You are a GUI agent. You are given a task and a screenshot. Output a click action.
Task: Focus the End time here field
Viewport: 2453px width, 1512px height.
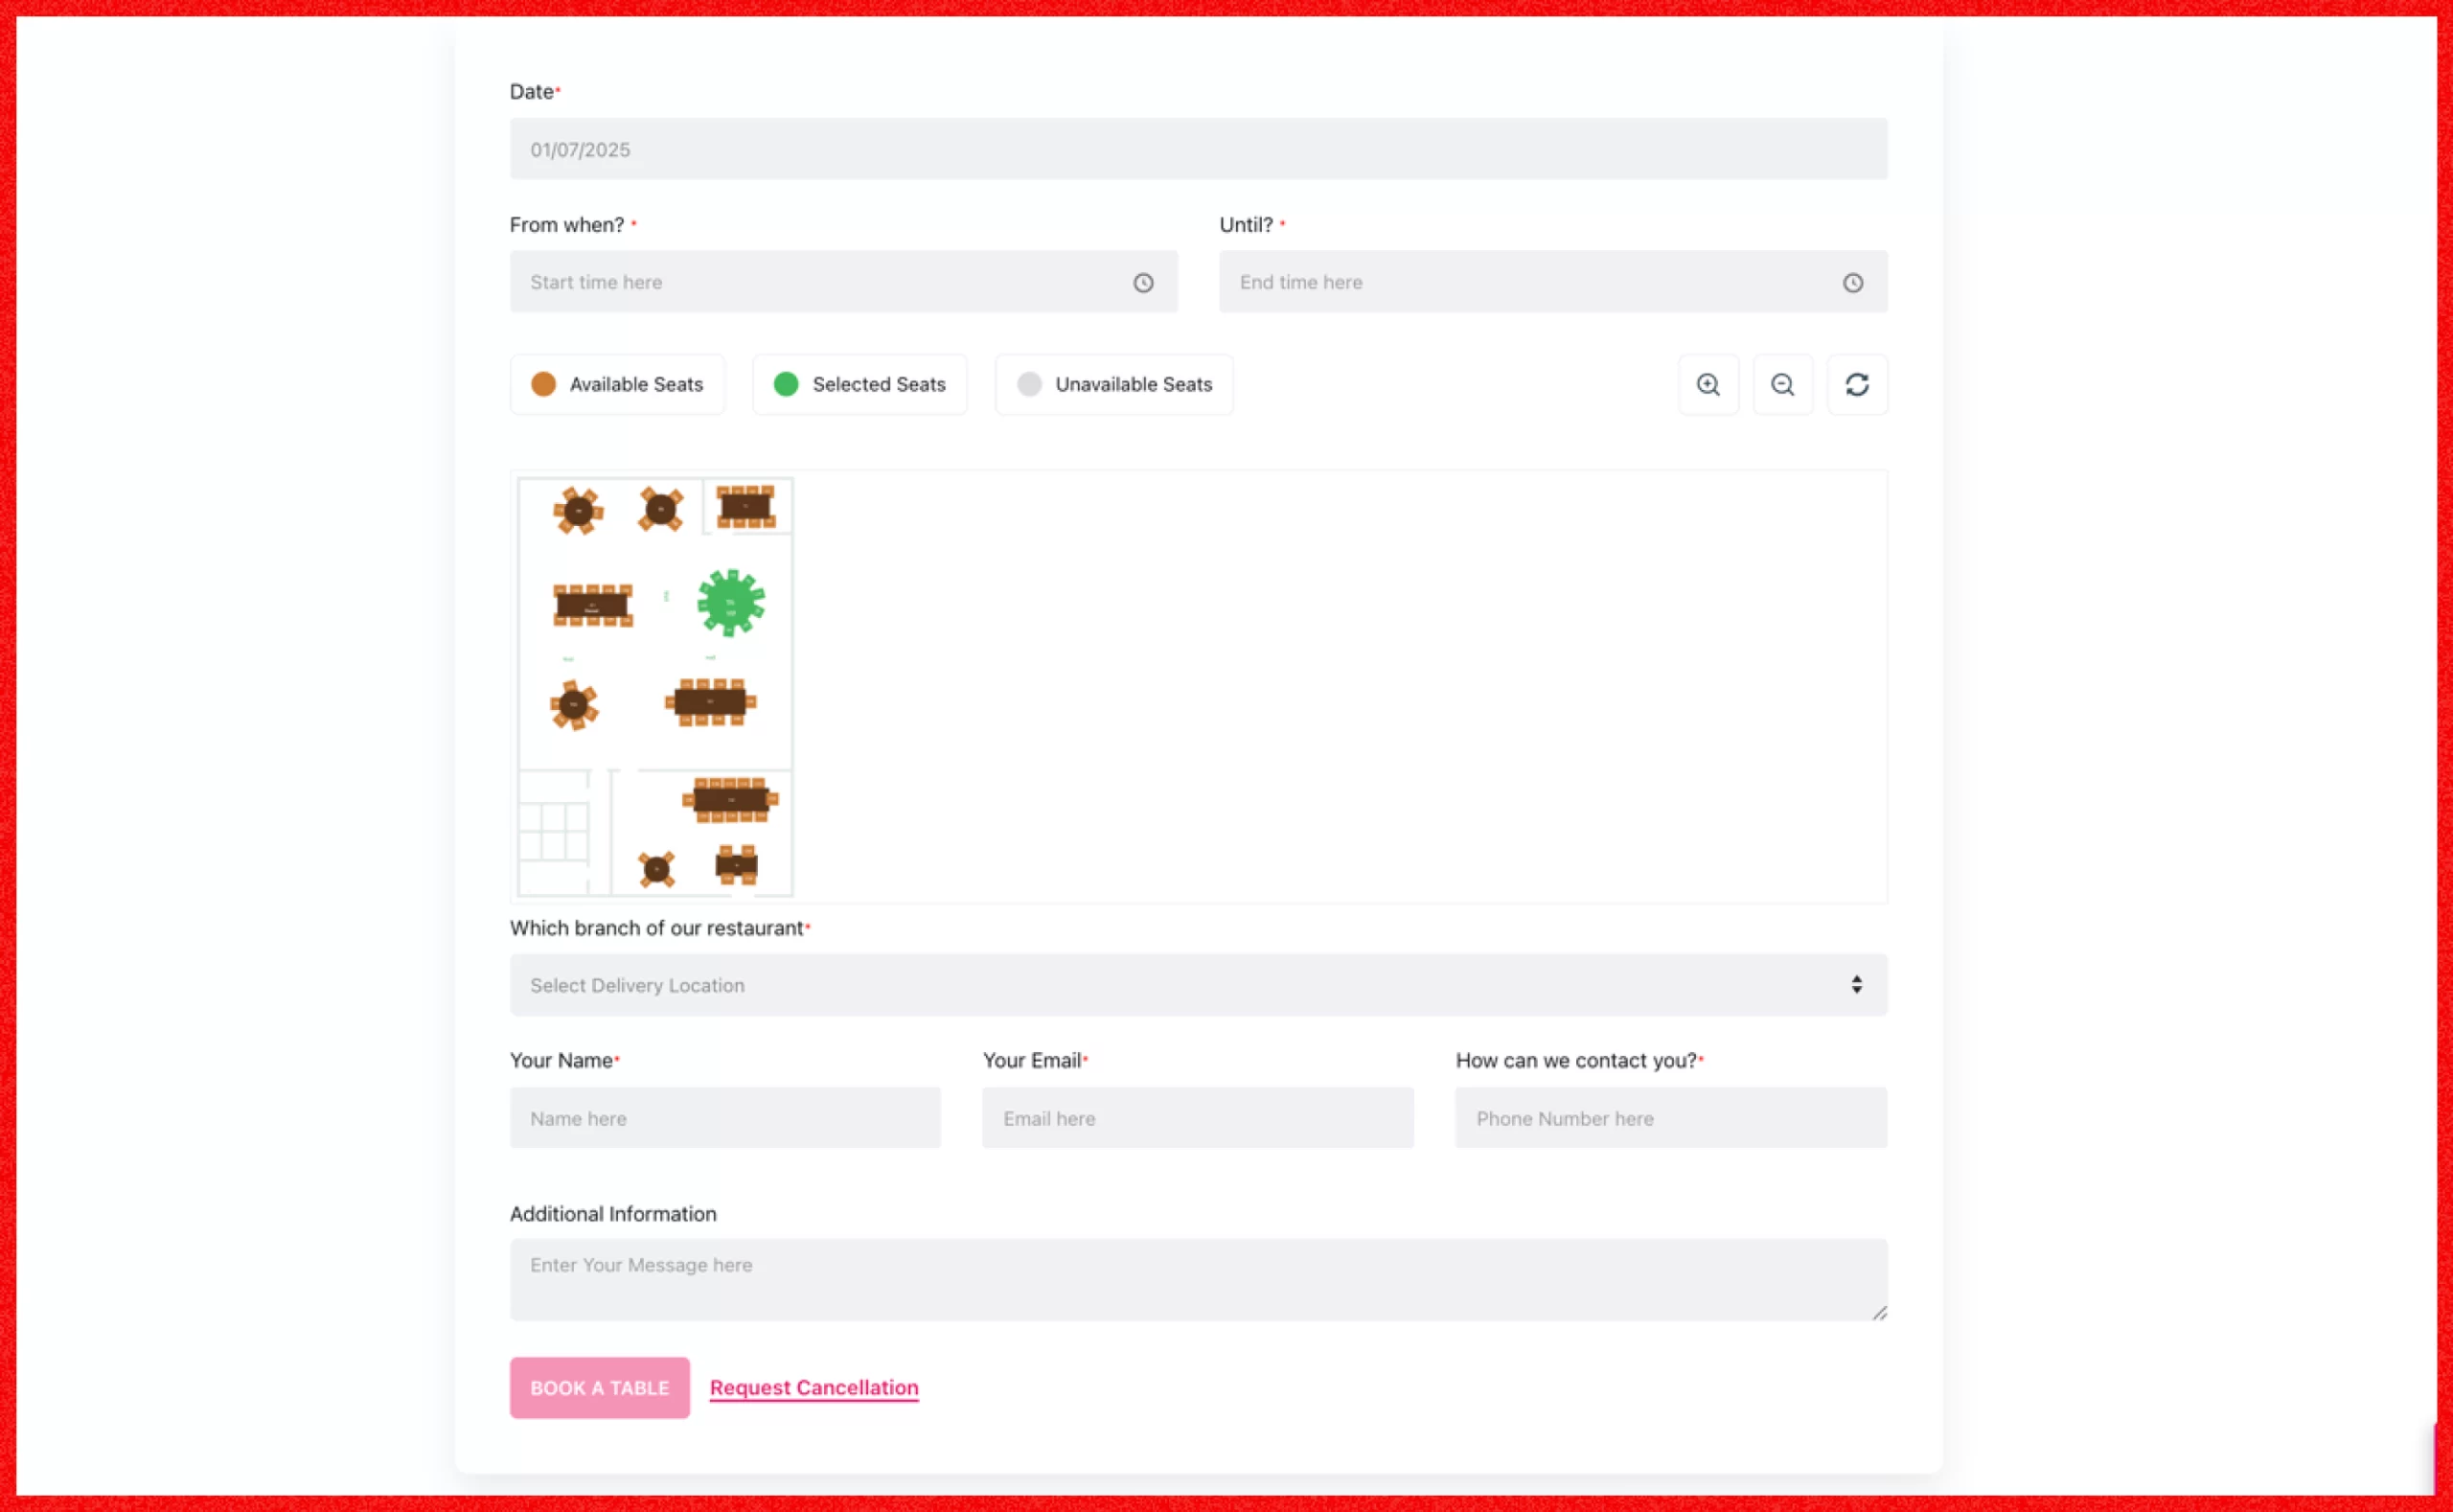point(1553,282)
